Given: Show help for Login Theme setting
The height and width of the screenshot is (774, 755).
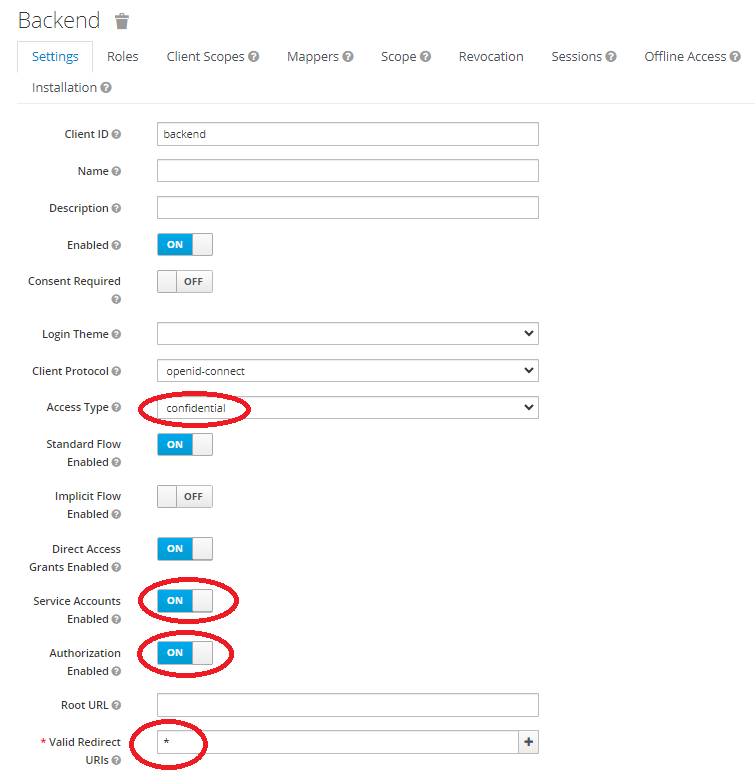Looking at the screenshot, I should (x=116, y=334).
